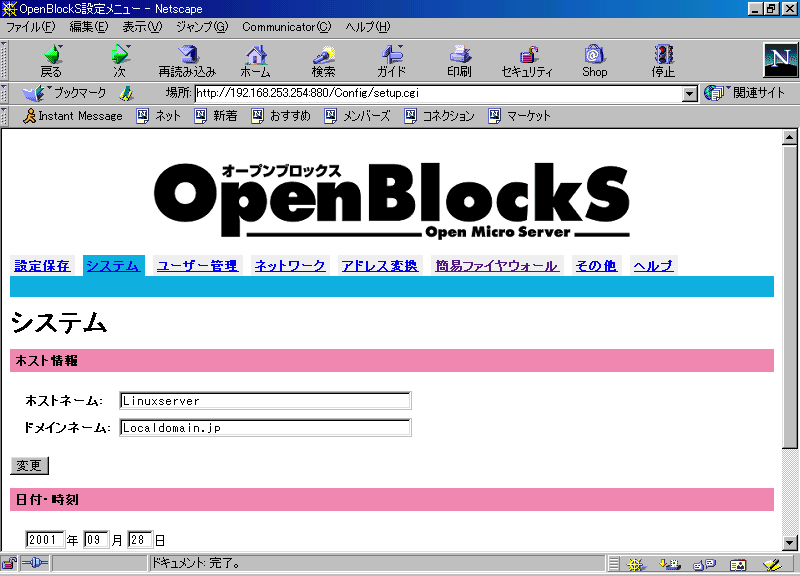Viewport: 800px width, 576px height.
Task: Click the component bar grip handle
Action: click(614, 564)
